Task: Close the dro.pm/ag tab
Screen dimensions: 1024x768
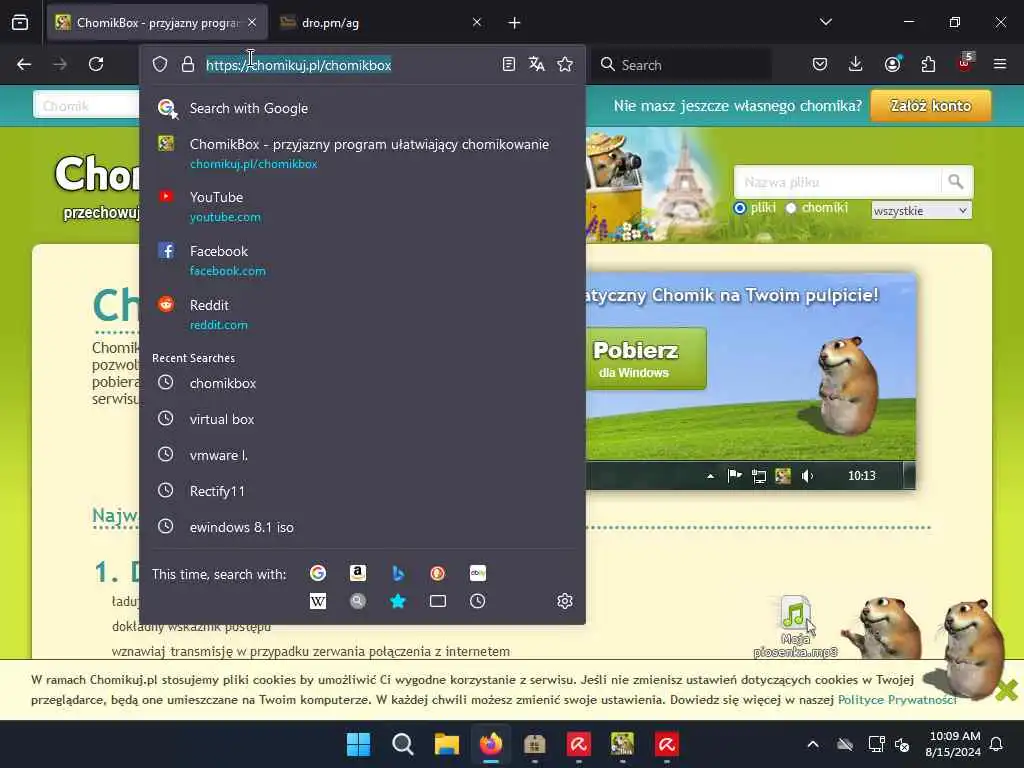Action: click(477, 23)
